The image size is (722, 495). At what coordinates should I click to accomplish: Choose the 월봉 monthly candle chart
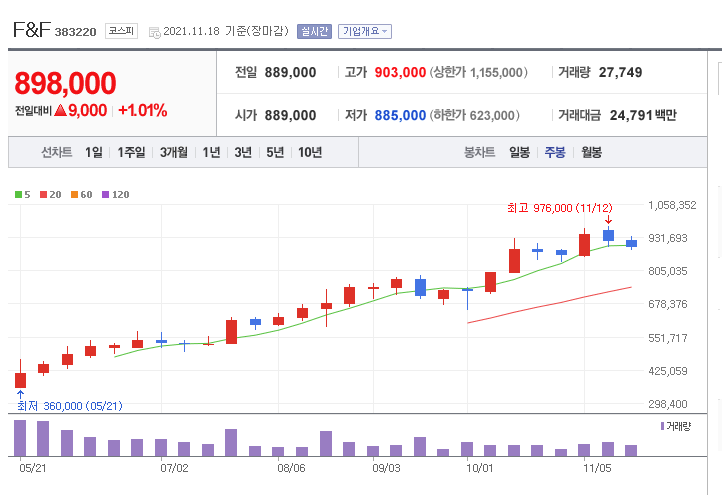[x=591, y=152]
